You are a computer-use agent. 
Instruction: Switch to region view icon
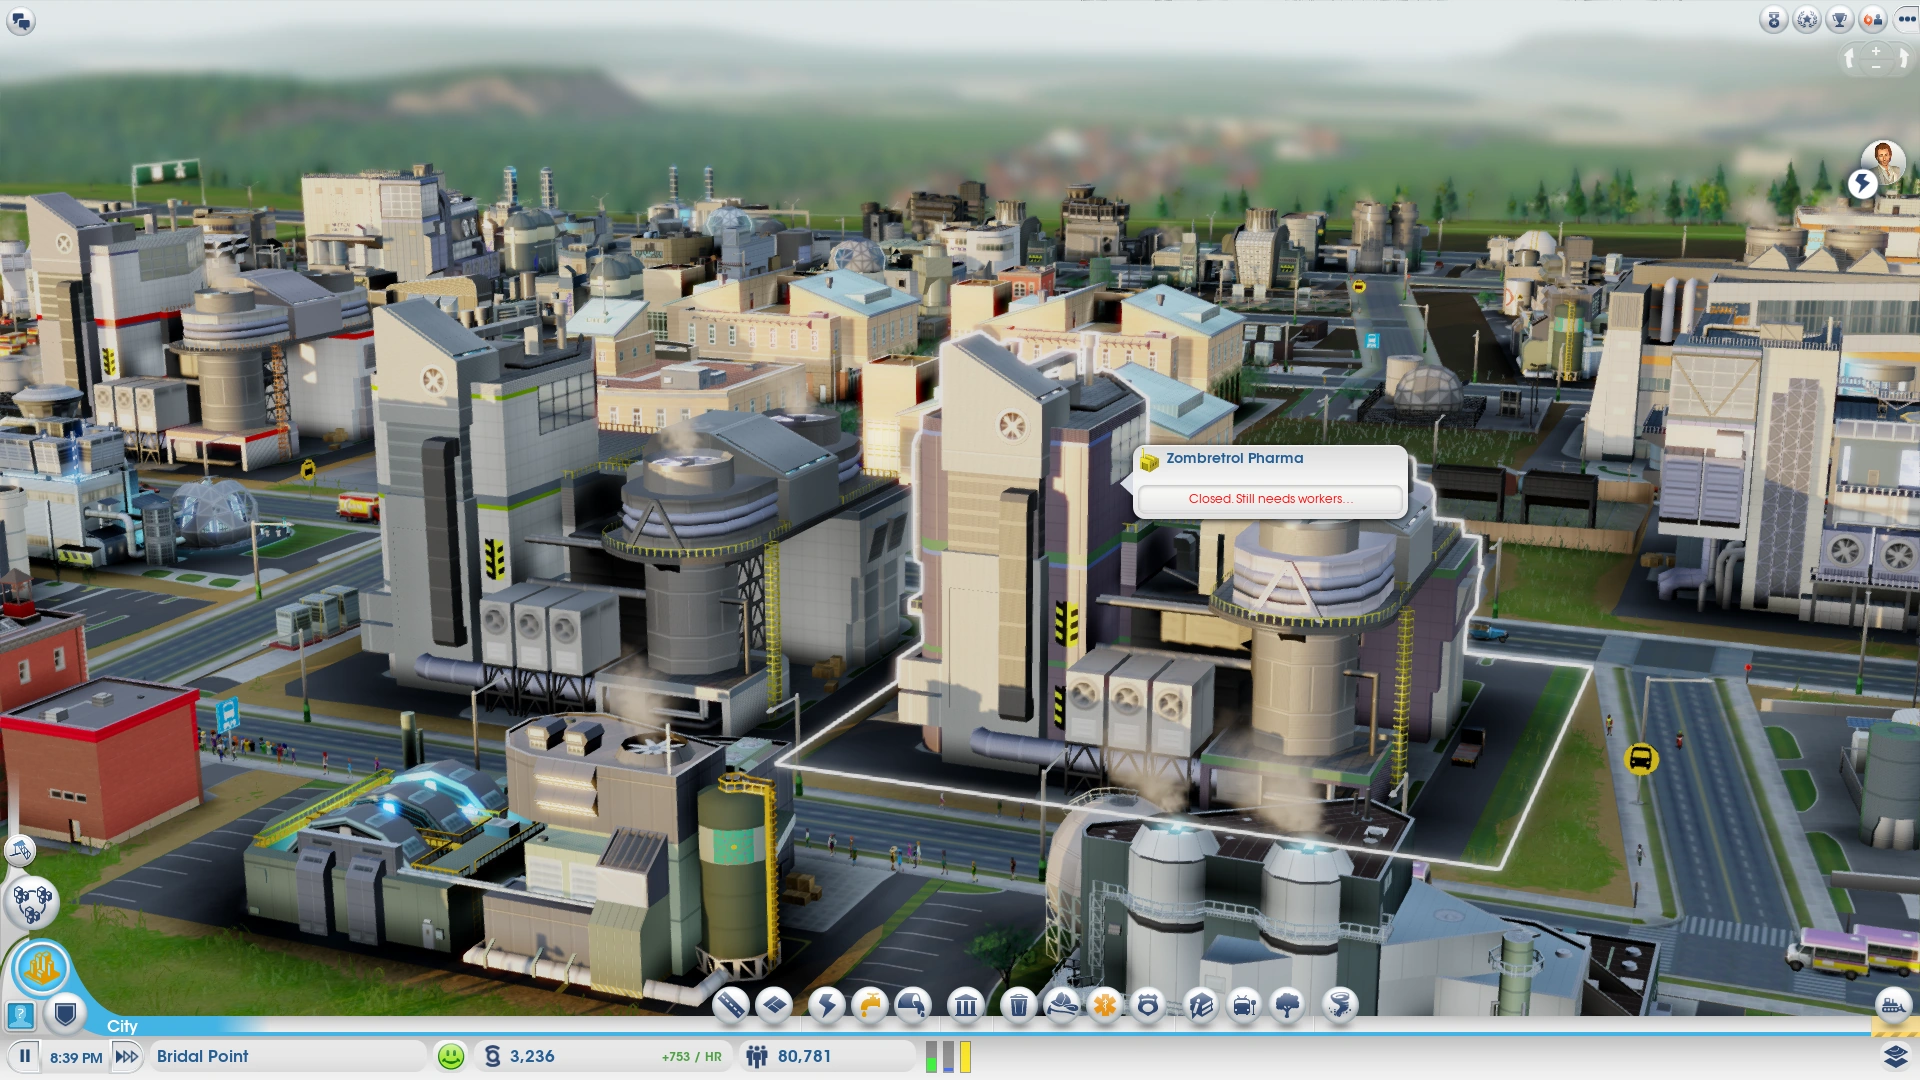coord(33,903)
